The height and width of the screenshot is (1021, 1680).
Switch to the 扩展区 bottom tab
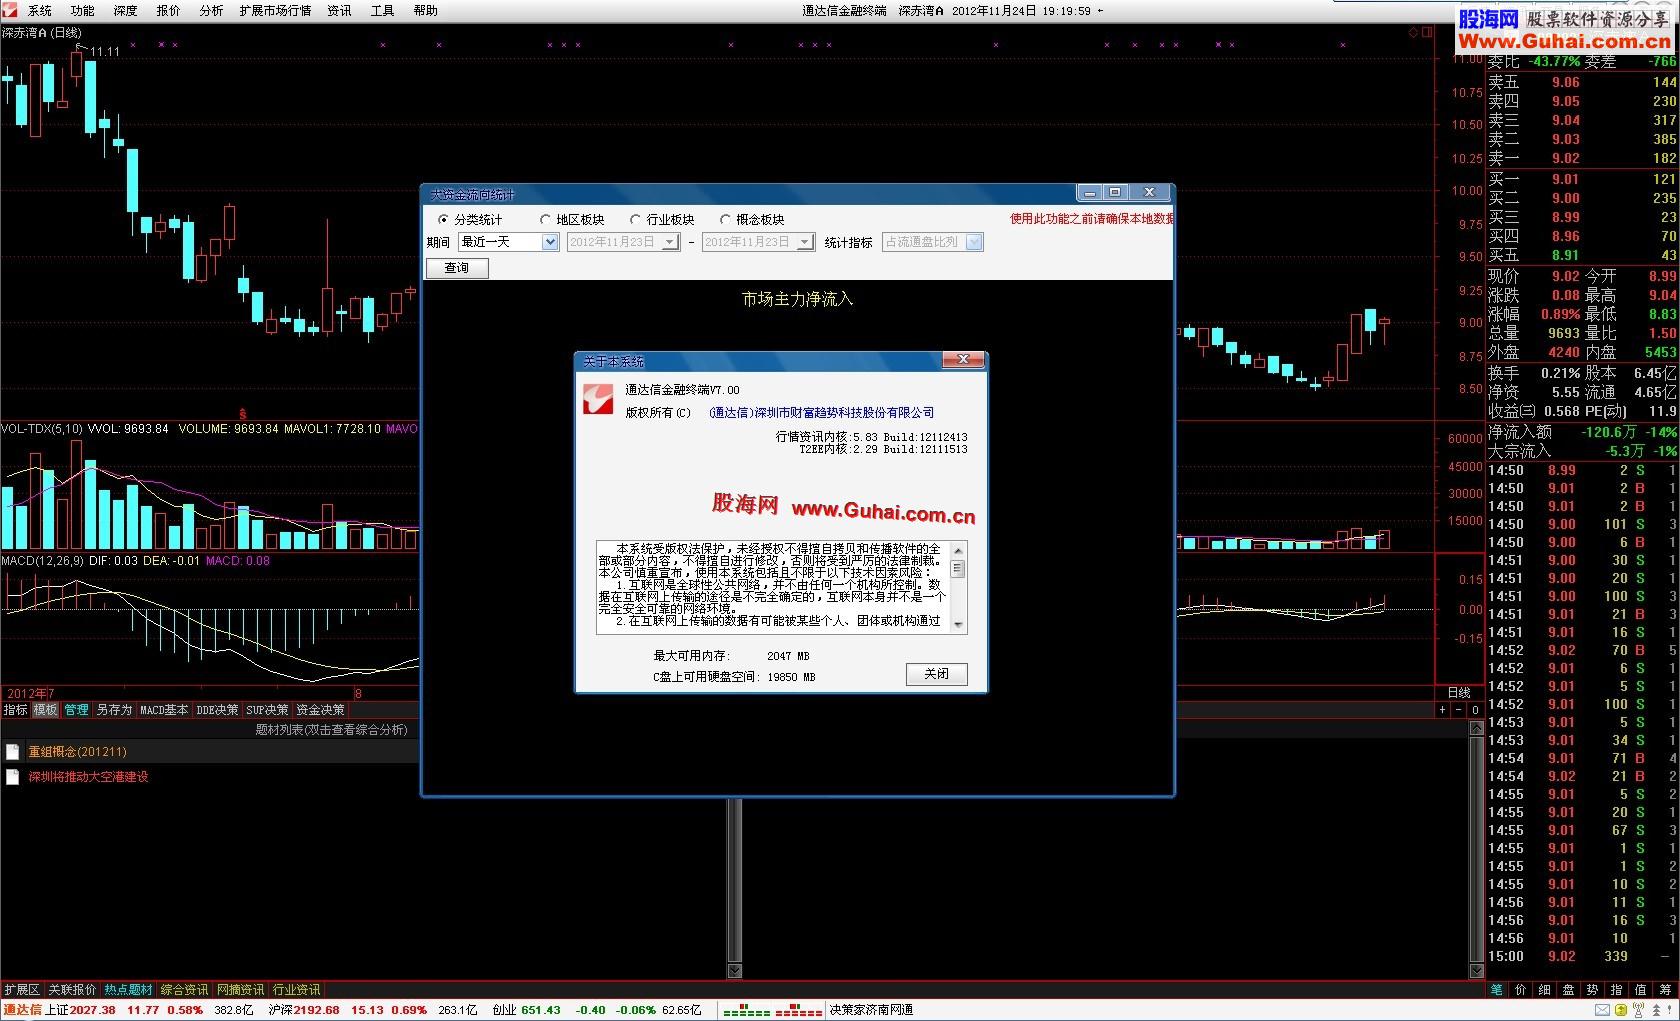[x=22, y=989]
